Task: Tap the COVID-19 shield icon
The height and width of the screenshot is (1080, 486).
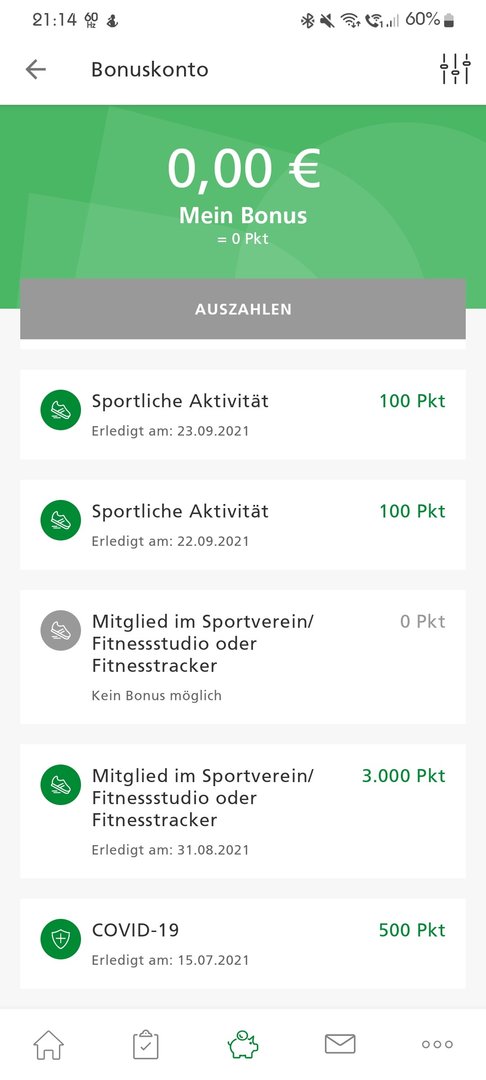Action: 61,939
